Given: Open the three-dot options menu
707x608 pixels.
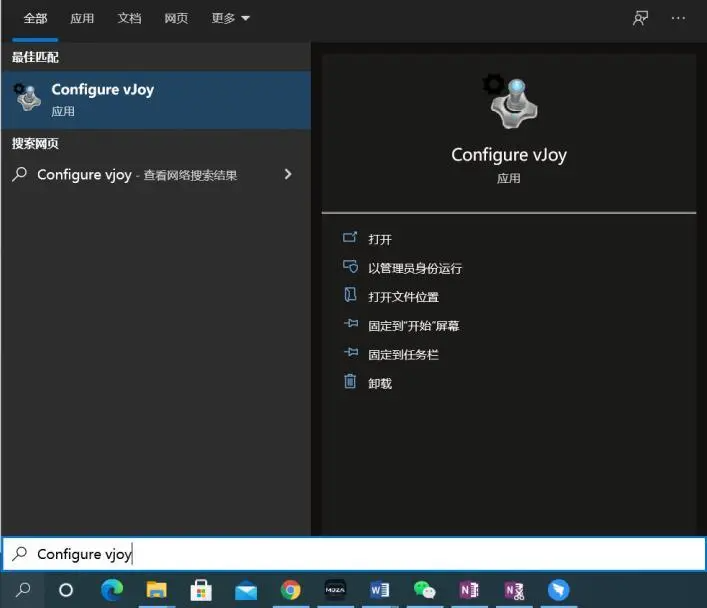Looking at the screenshot, I should 678,18.
